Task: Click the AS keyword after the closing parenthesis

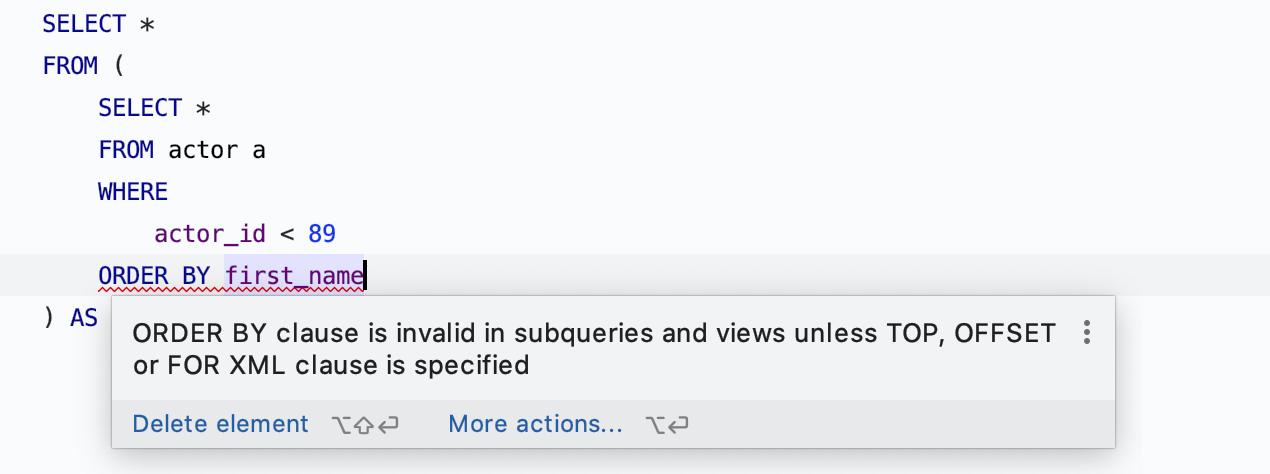Action: pos(84,318)
